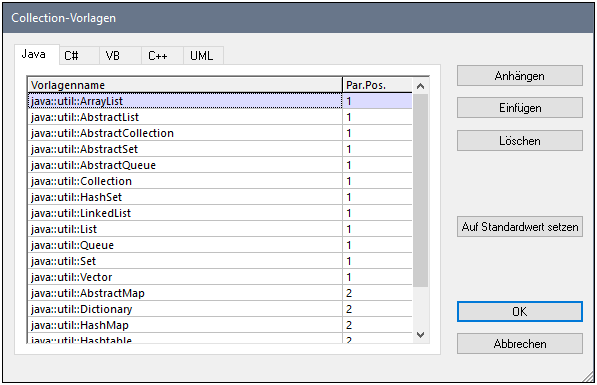Click the Anhängen button

pos(520,76)
